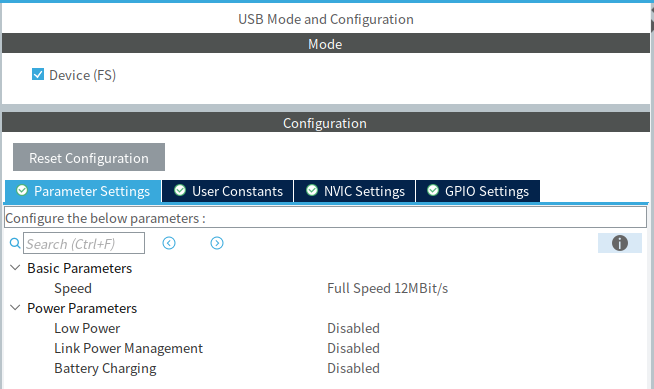The image size is (654, 389).
Task: Focus the Search (Ctrl+F) input field
Action: pos(84,243)
